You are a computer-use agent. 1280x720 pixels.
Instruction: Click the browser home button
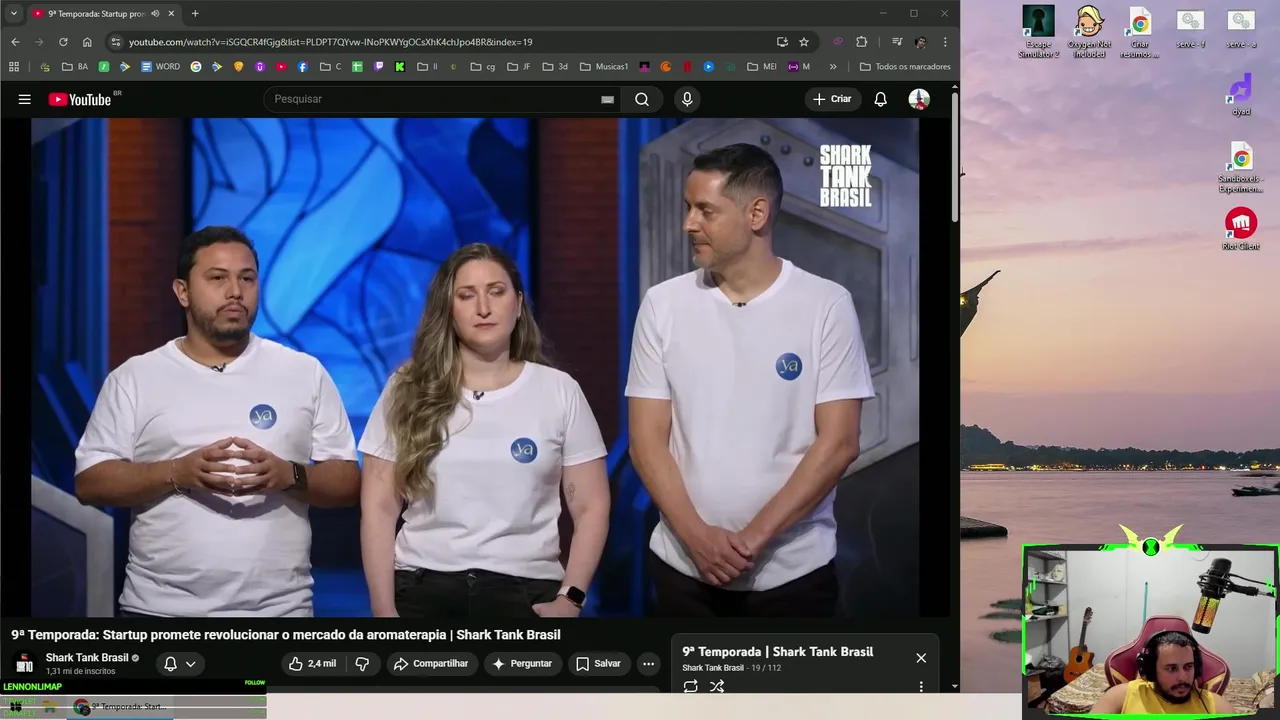(87, 42)
